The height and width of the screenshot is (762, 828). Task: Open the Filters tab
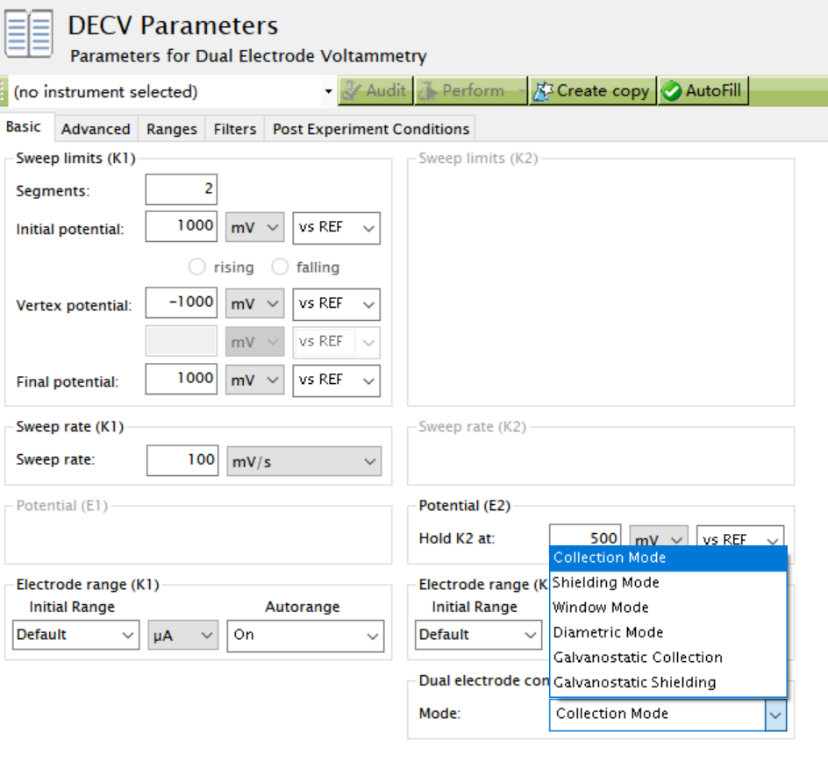(234, 129)
